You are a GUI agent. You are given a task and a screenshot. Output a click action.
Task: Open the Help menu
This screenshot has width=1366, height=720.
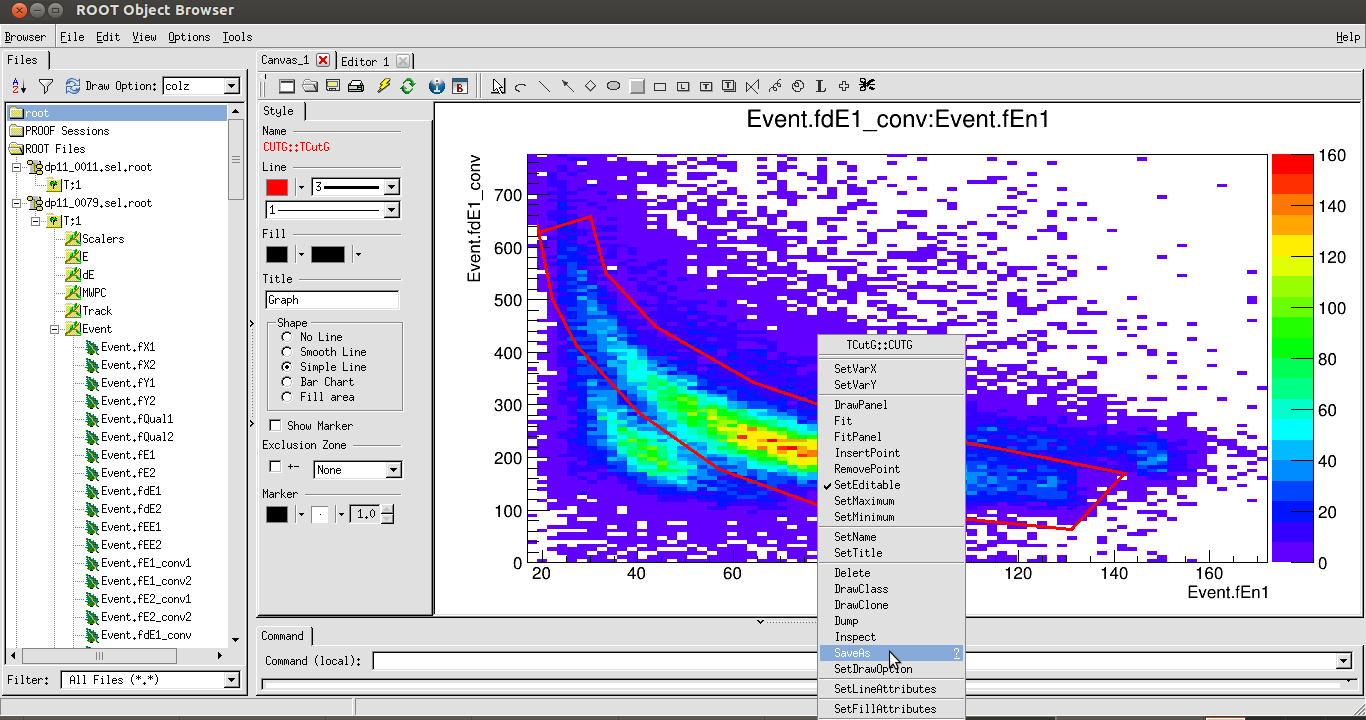coord(1348,37)
